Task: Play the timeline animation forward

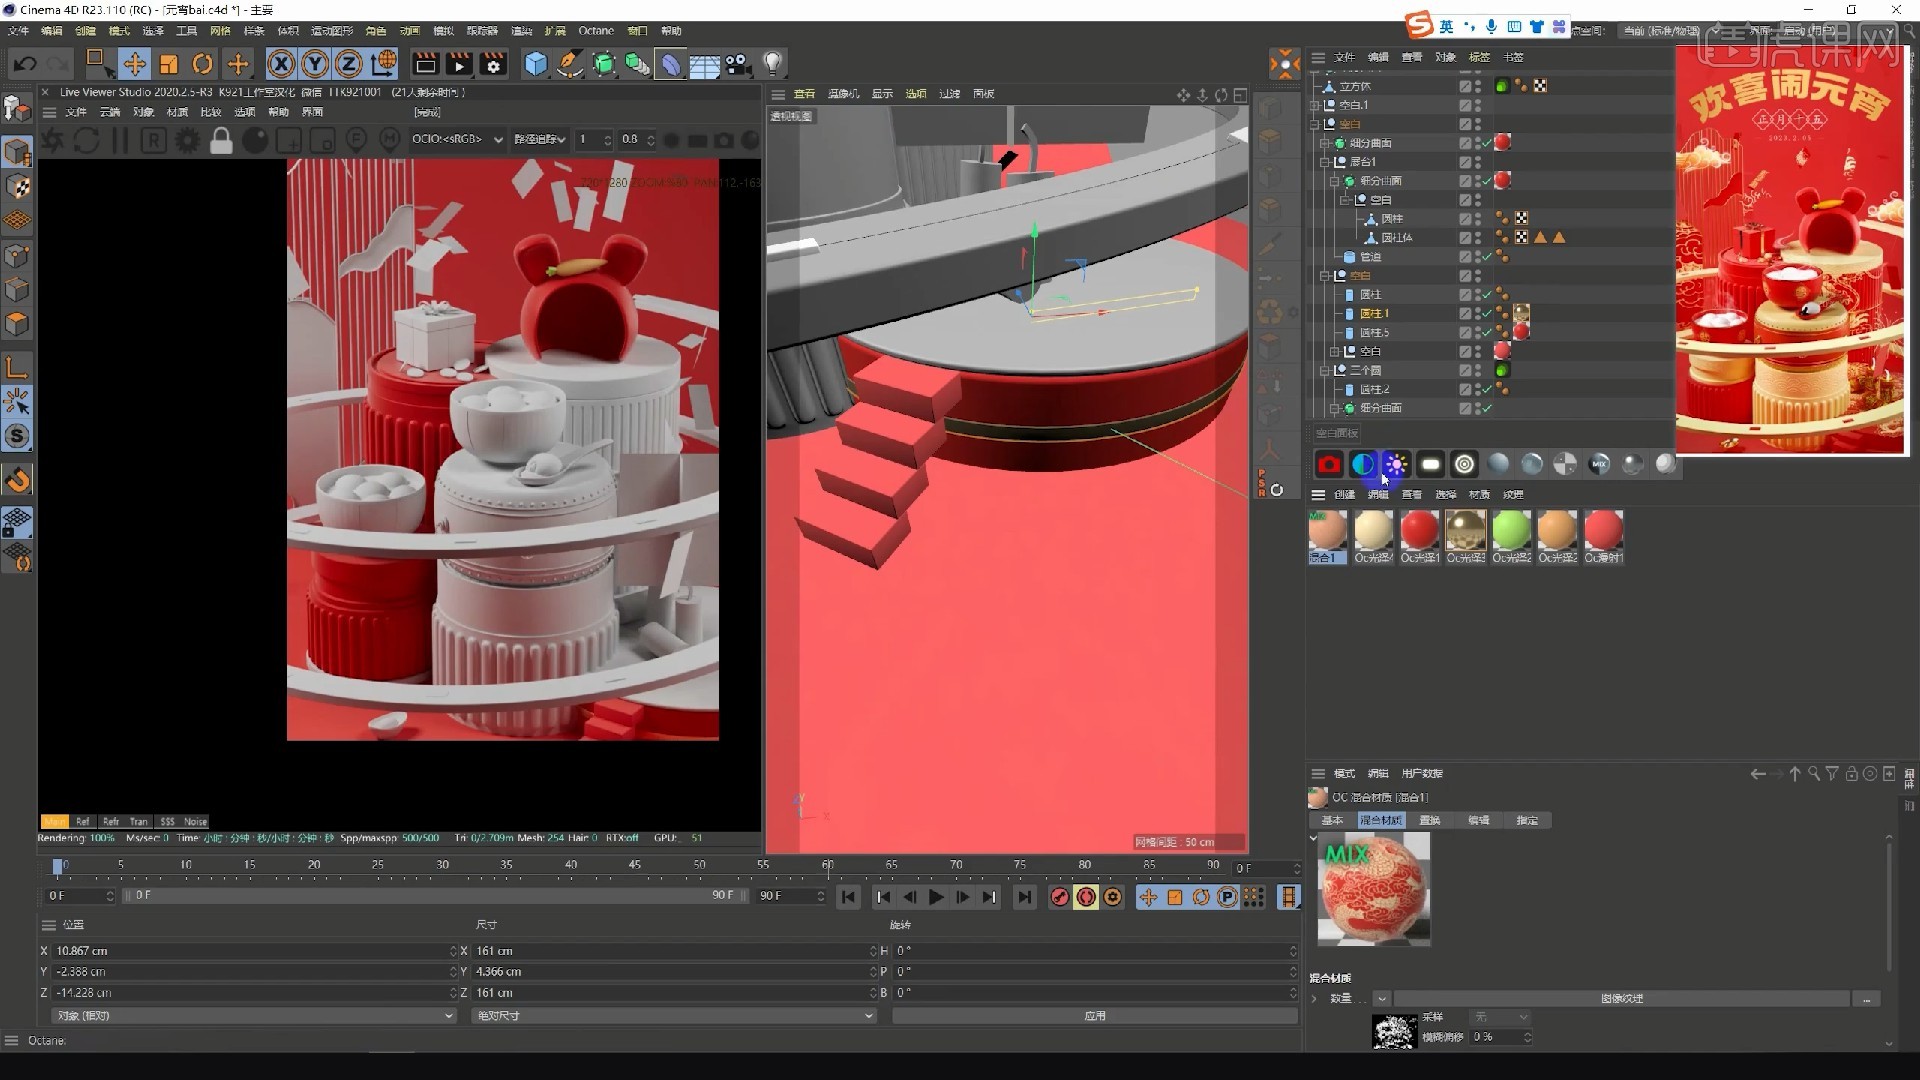Action: point(936,897)
